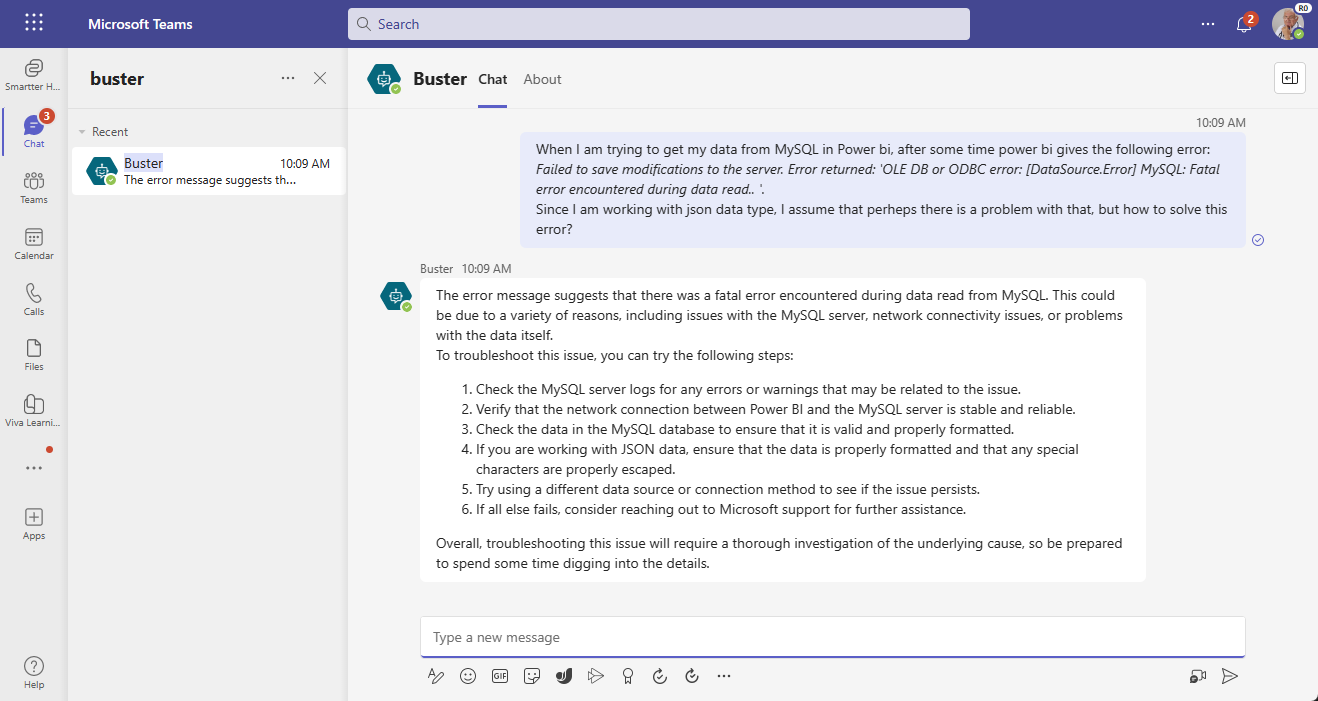Click the Microsoft Teams title text
This screenshot has width=1318, height=701.
tap(140, 24)
